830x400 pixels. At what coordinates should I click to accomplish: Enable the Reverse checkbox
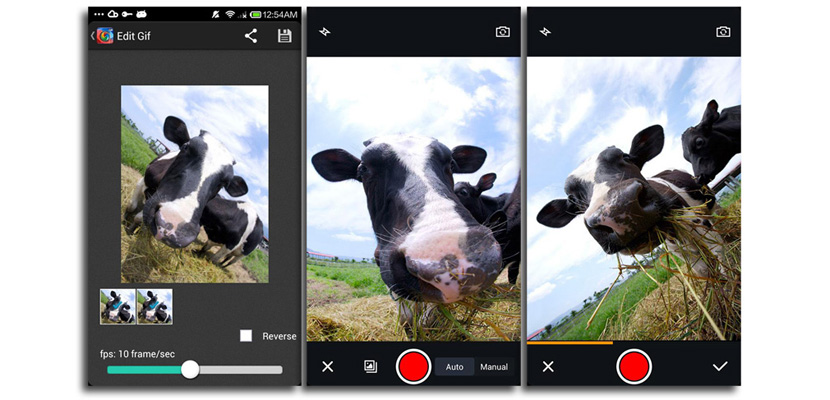tap(246, 336)
